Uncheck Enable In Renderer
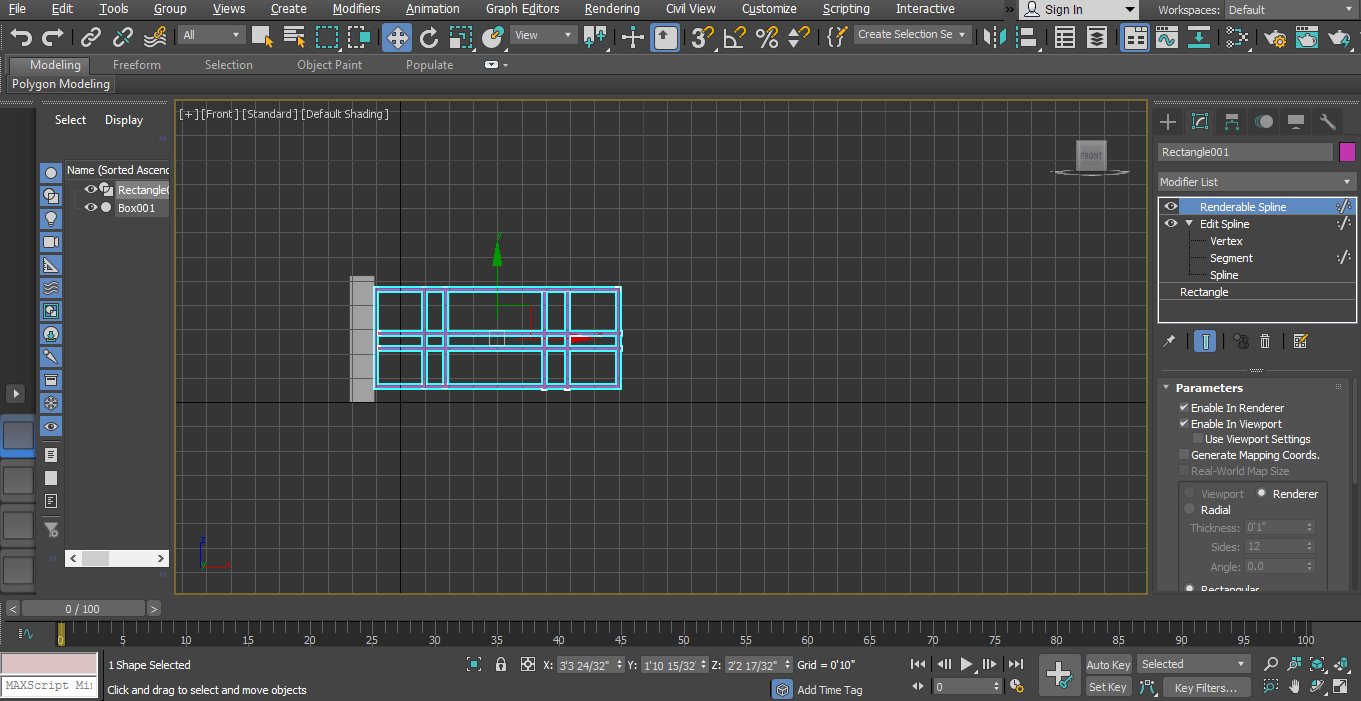Screen dimensions: 1361x701 click(1183, 407)
